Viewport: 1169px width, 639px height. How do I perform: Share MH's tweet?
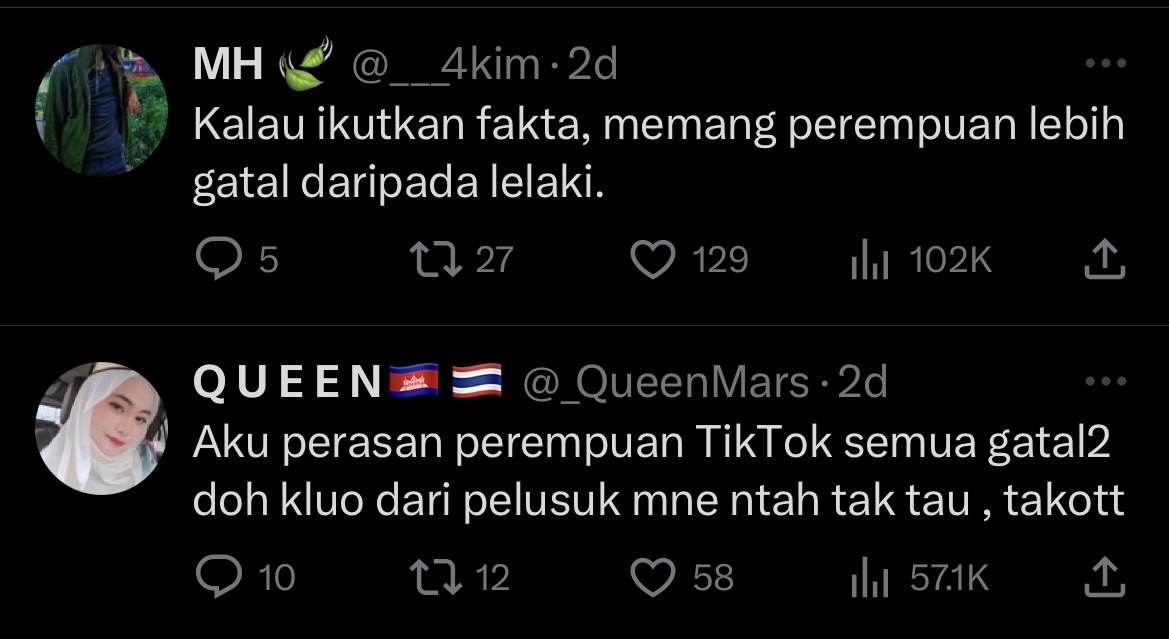click(x=1105, y=261)
